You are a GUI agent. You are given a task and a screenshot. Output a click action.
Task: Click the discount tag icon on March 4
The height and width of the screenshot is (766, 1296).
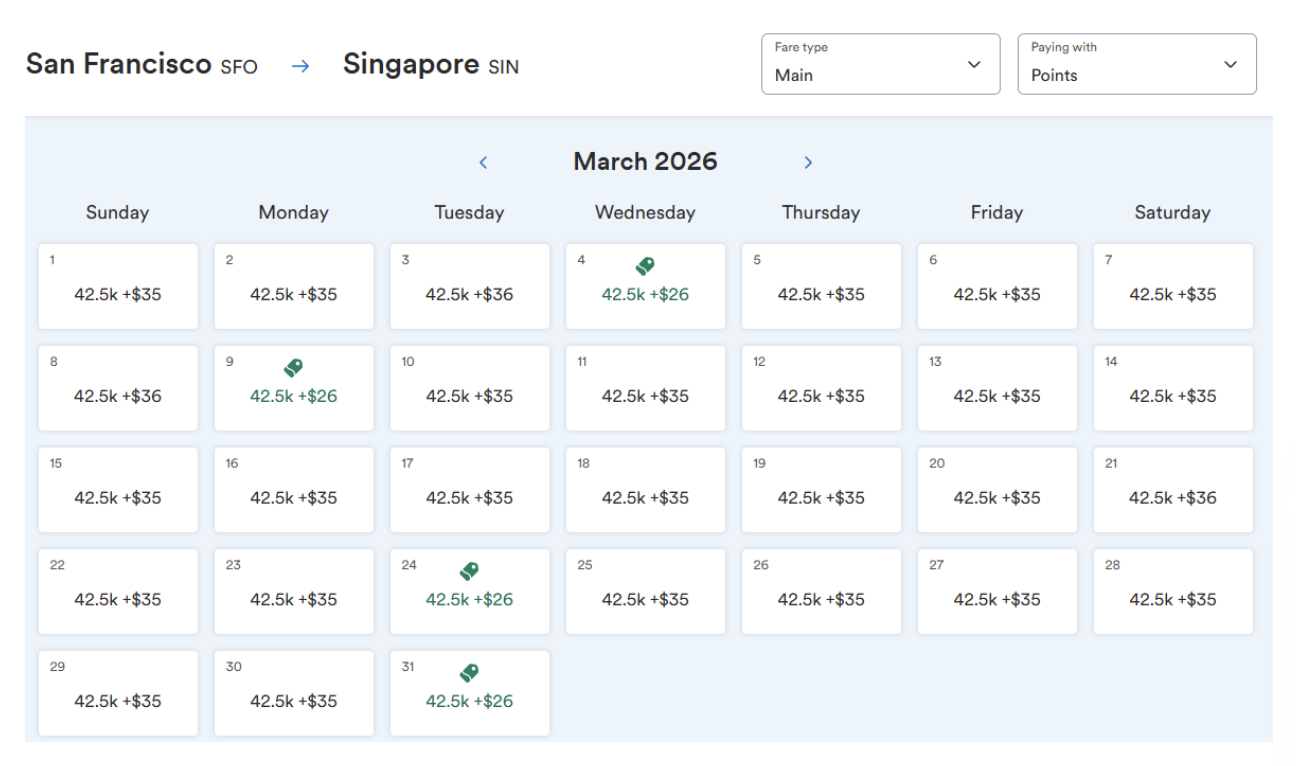(645, 266)
